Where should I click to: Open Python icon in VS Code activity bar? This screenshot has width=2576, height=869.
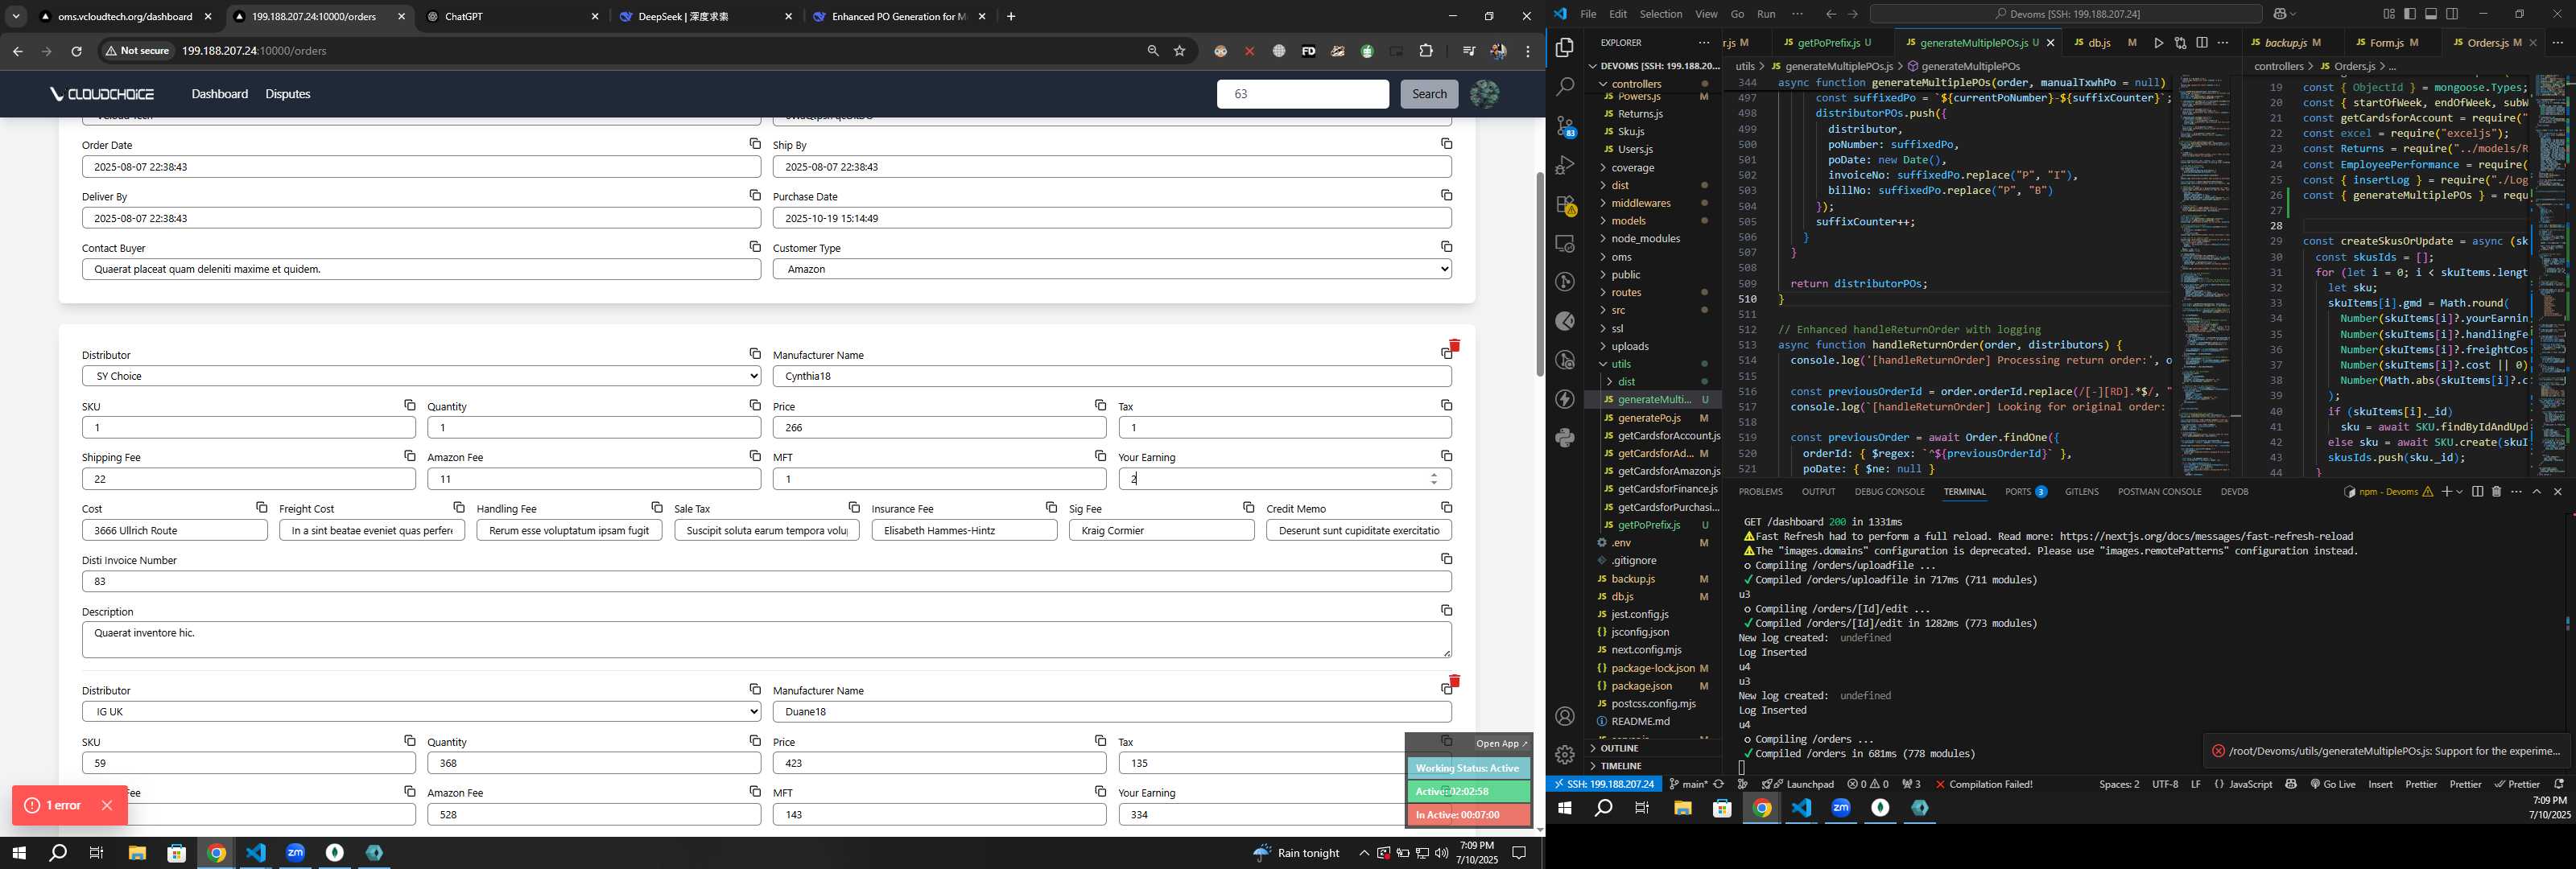click(1565, 438)
